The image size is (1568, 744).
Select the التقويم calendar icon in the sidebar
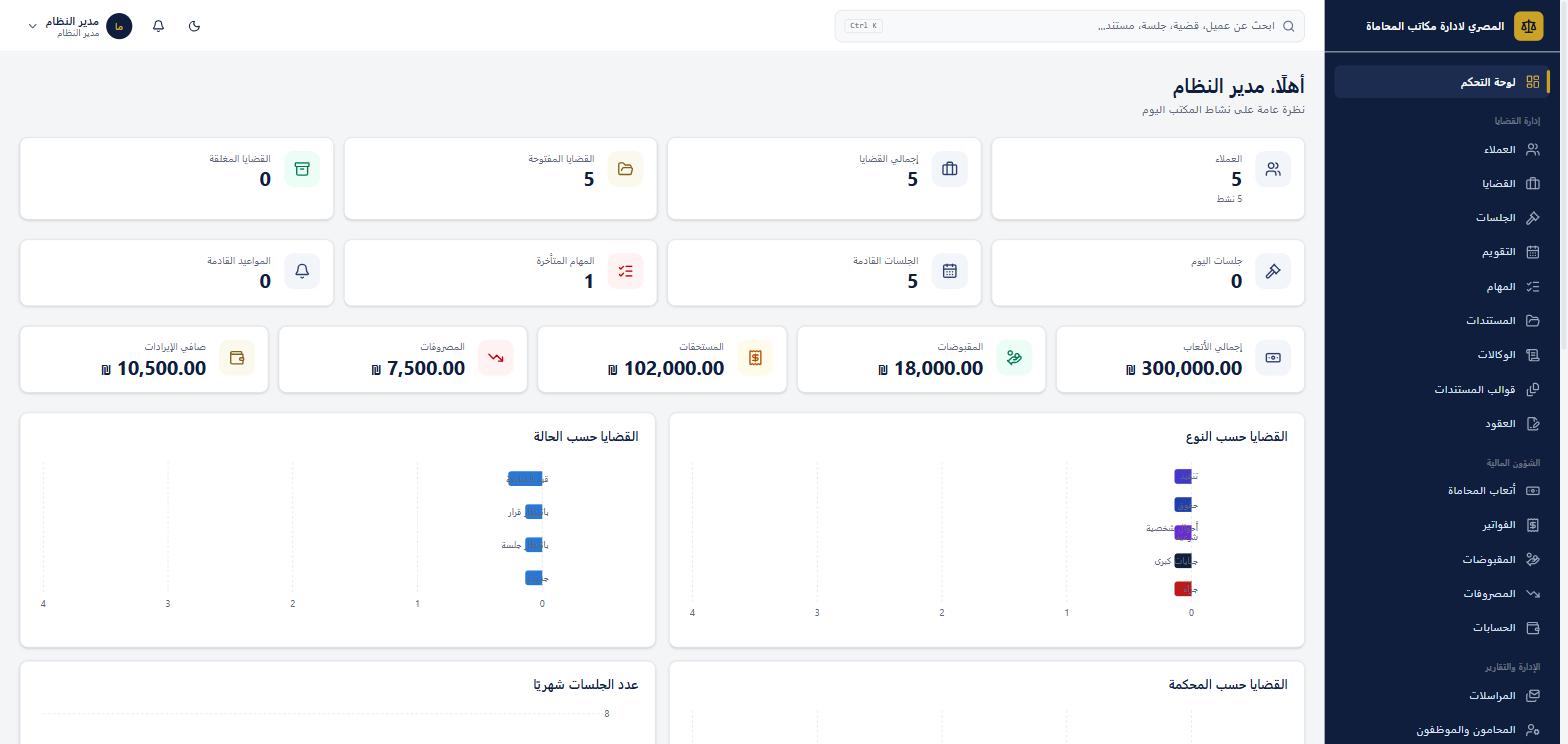click(1533, 252)
